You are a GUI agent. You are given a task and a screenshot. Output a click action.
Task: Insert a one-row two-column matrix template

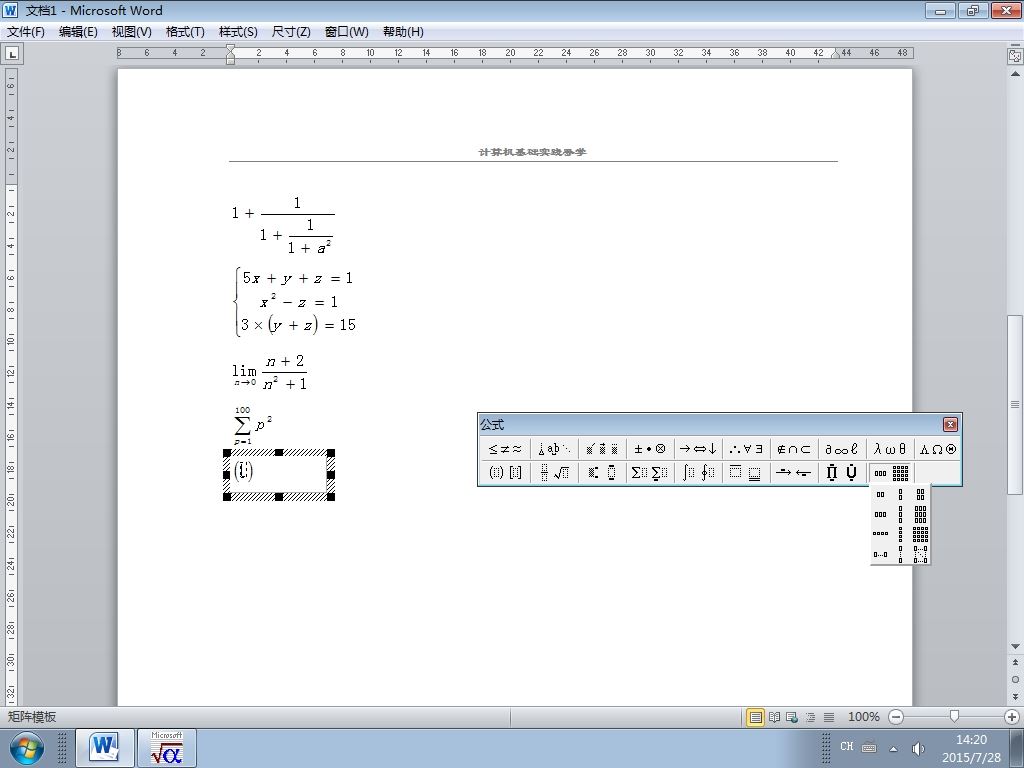tap(880, 495)
